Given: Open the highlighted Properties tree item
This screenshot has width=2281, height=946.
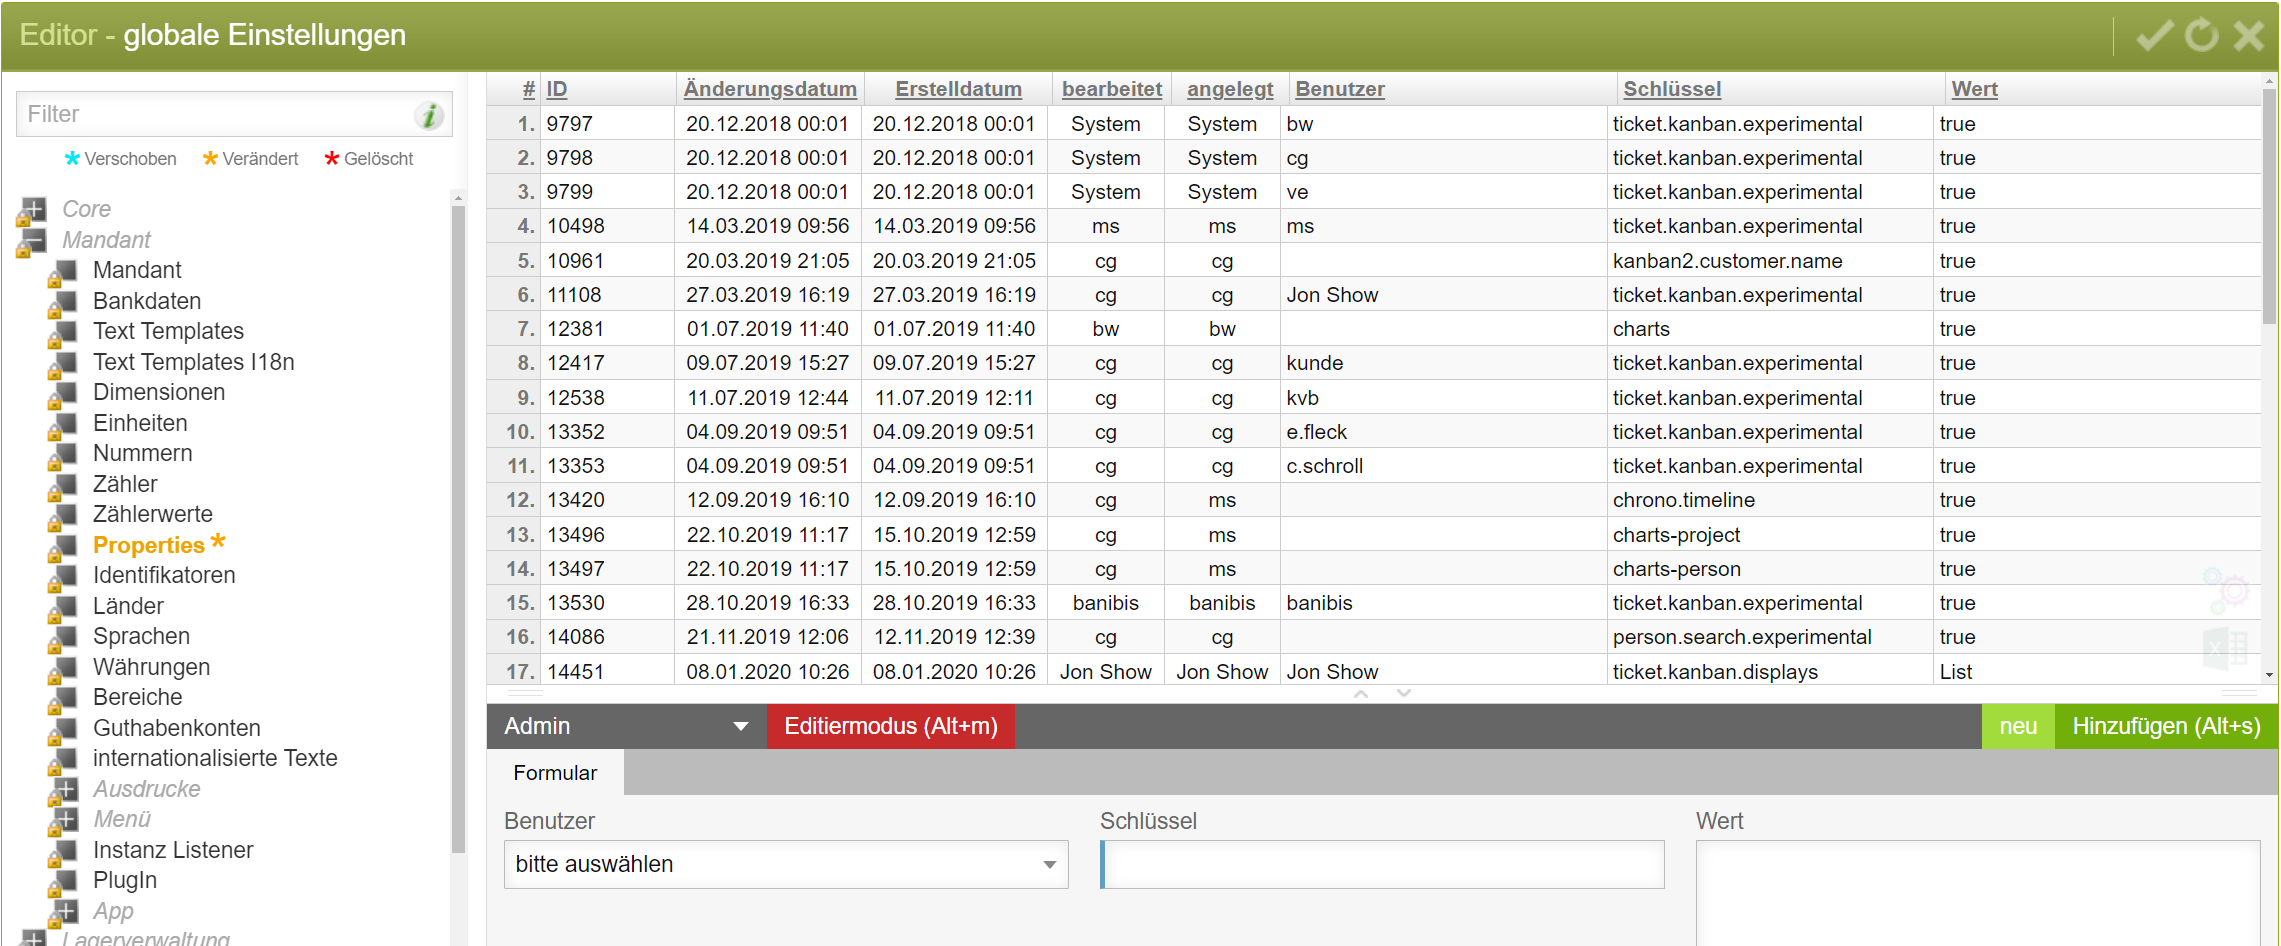Looking at the screenshot, I should click(x=149, y=546).
